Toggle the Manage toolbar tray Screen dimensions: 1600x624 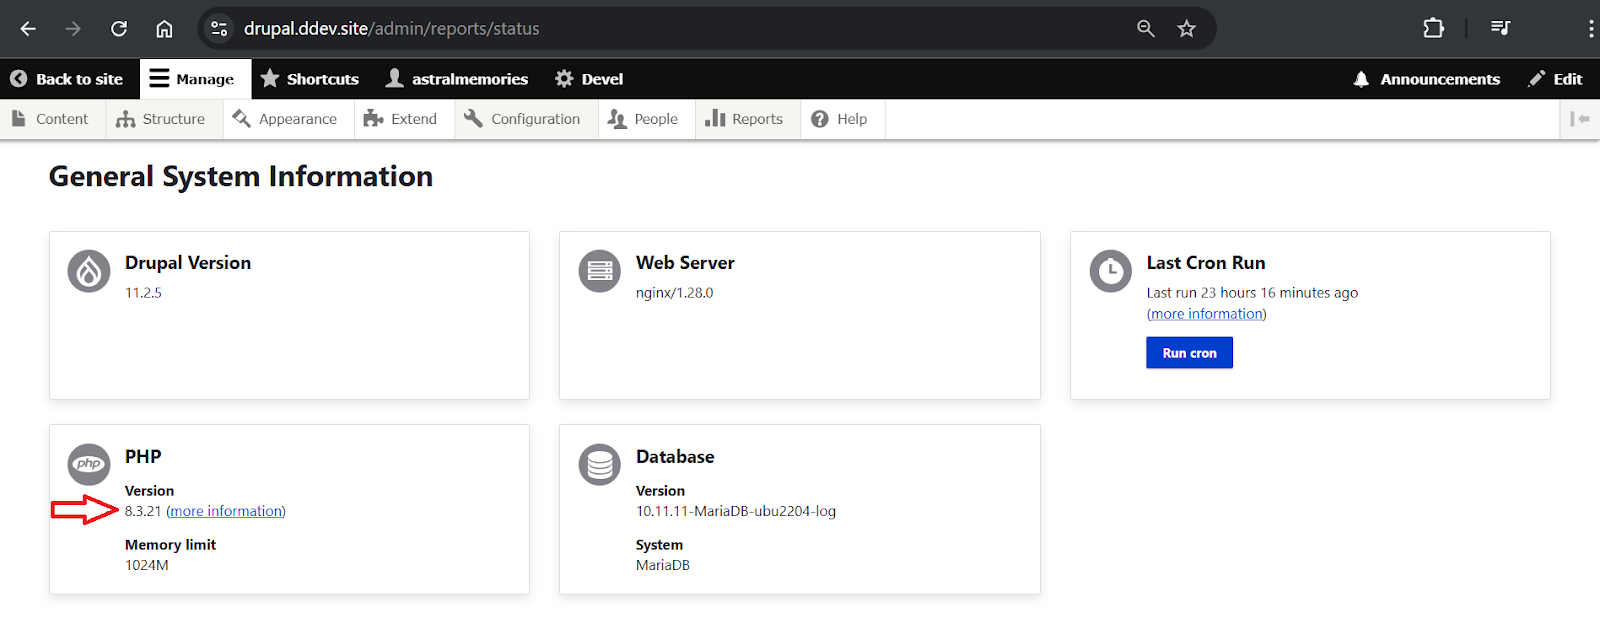coord(192,79)
